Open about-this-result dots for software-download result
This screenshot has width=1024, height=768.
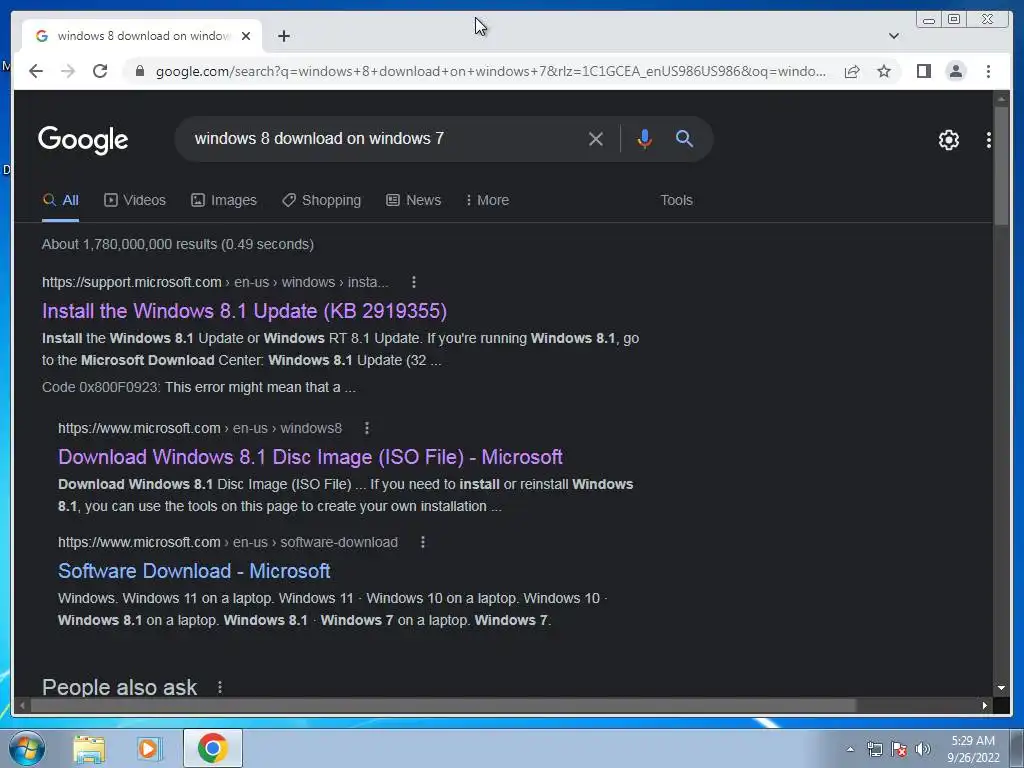423,542
